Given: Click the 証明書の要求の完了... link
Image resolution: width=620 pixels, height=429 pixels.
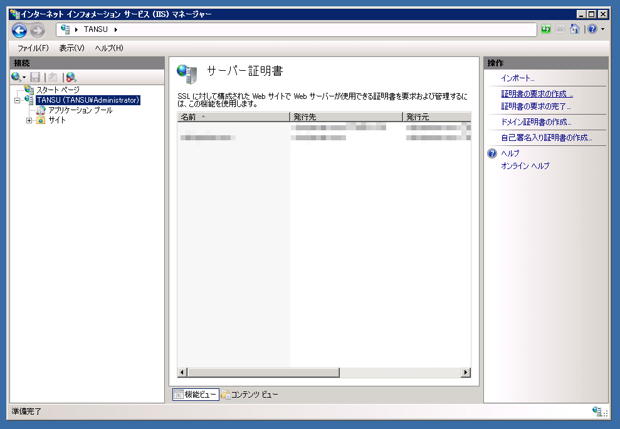Looking at the screenshot, I should (536, 106).
